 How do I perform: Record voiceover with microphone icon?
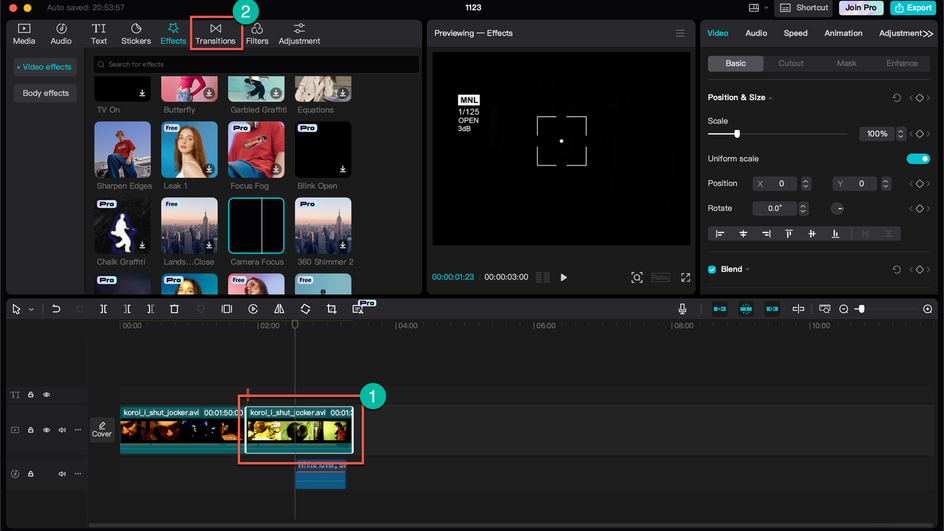click(x=682, y=309)
